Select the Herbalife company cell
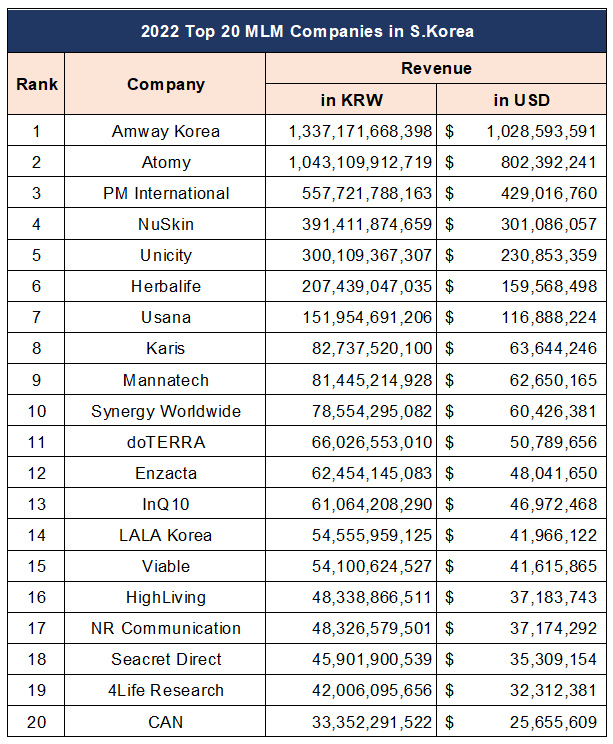Image resolution: width=613 pixels, height=744 pixels. point(166,286)
